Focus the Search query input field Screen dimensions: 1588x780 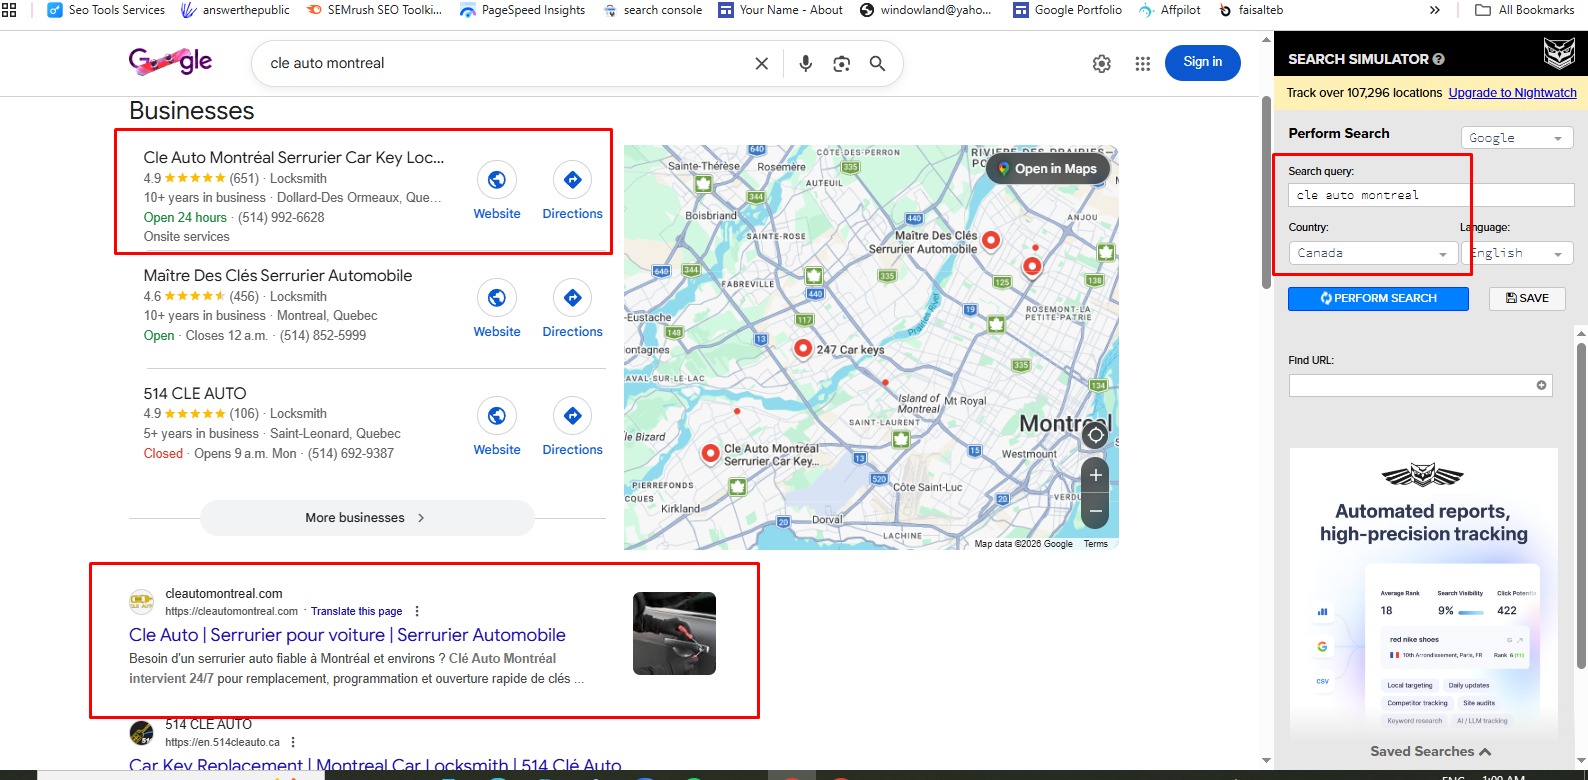pos(1431,195)
